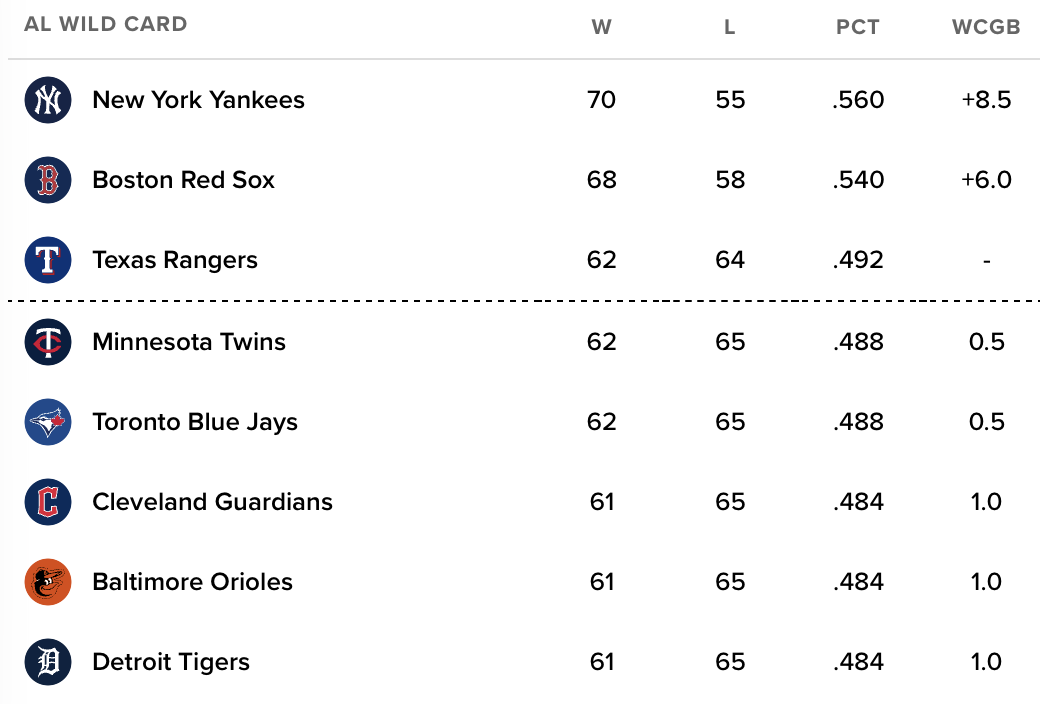The height and width of the screenshot is (704, 1040).
Task: Sort by the WCGB column header
Action: click(x=986, y=27)
